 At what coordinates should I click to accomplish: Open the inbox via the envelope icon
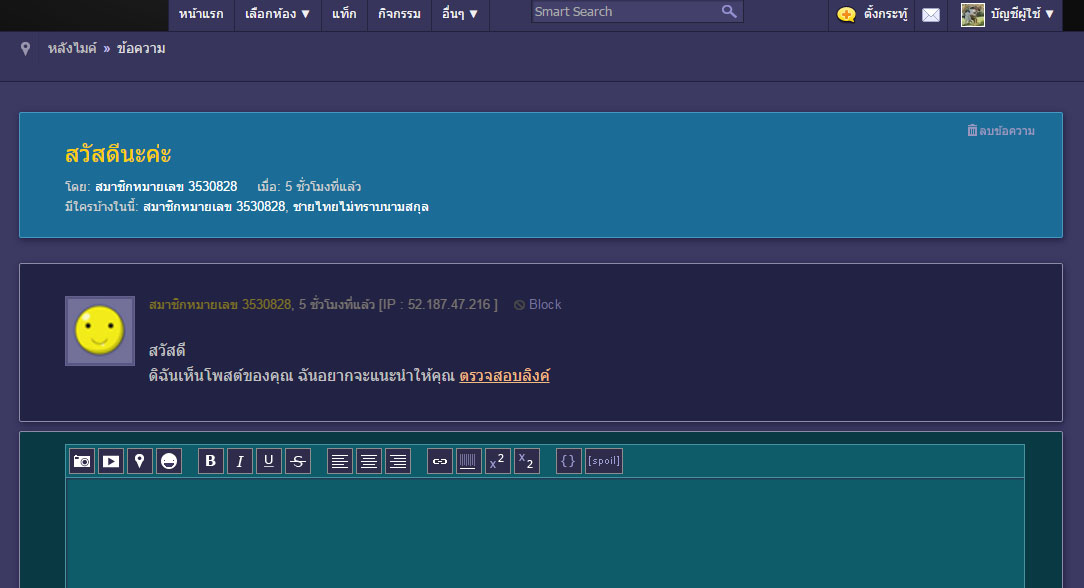point(931,15)
